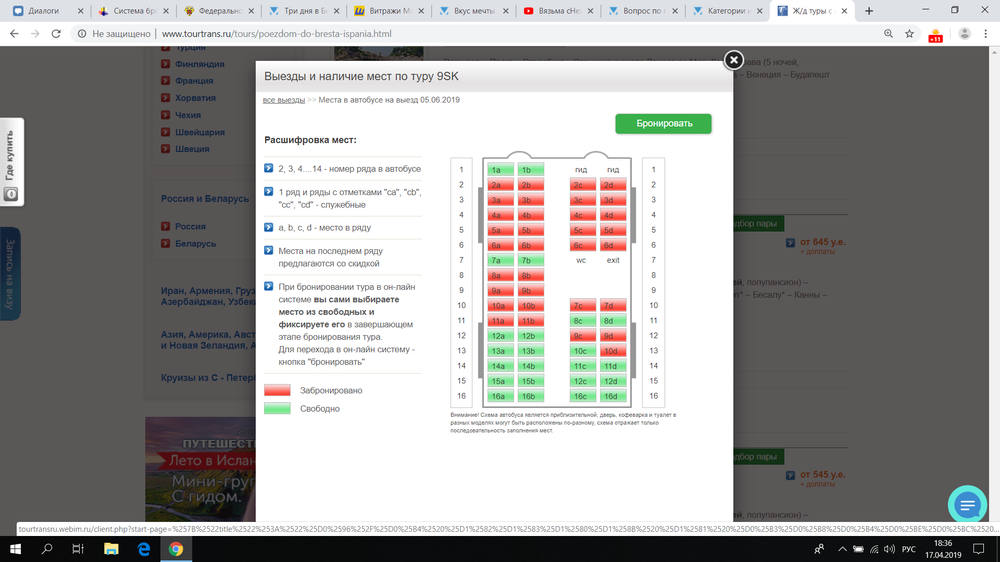The width and height of the screenshot is (1000, 562).
Task: Select free seat 1a
Action: [500, 170]
